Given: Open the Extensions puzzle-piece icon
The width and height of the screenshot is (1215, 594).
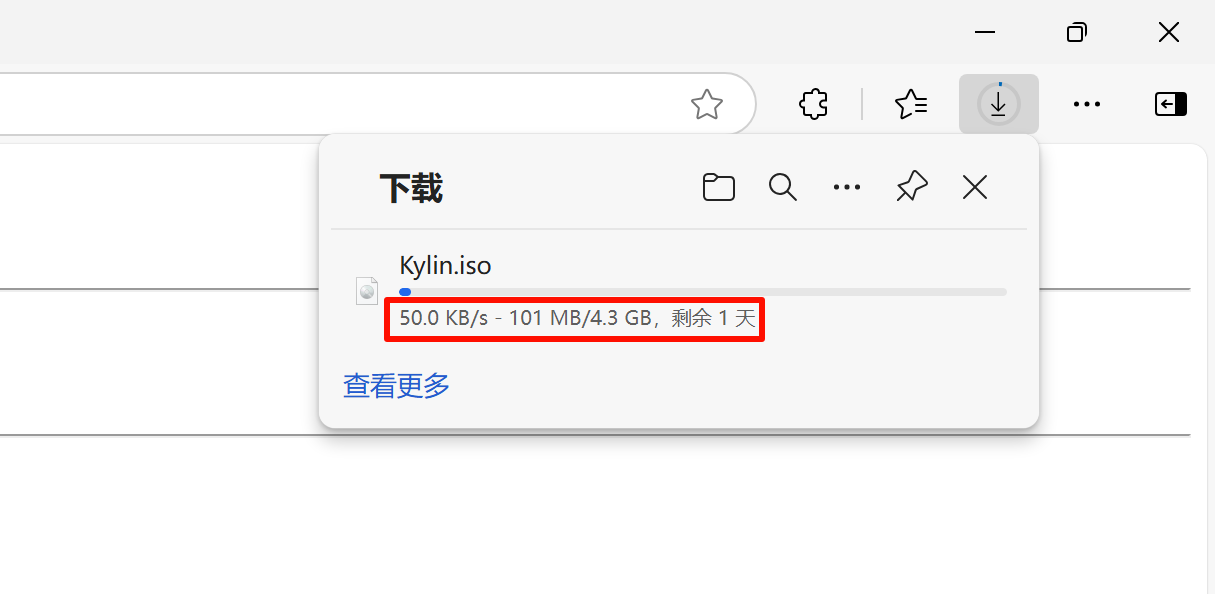Looking at the screenshot, I should click(814, 104).
